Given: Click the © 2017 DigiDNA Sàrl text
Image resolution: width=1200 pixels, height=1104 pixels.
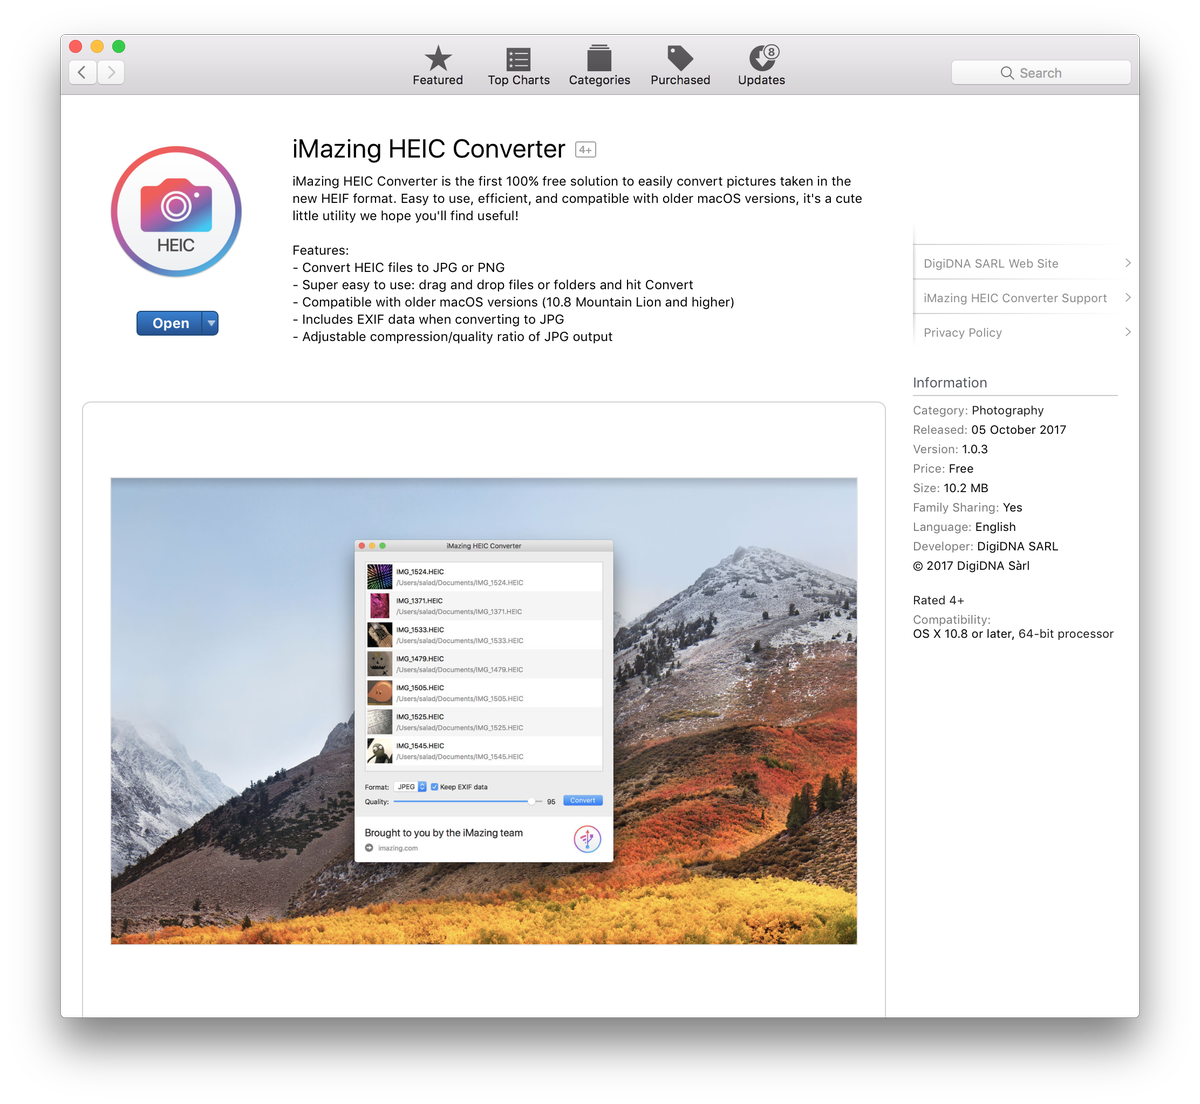Looking at the screenshot, I should tap(971, 566).
